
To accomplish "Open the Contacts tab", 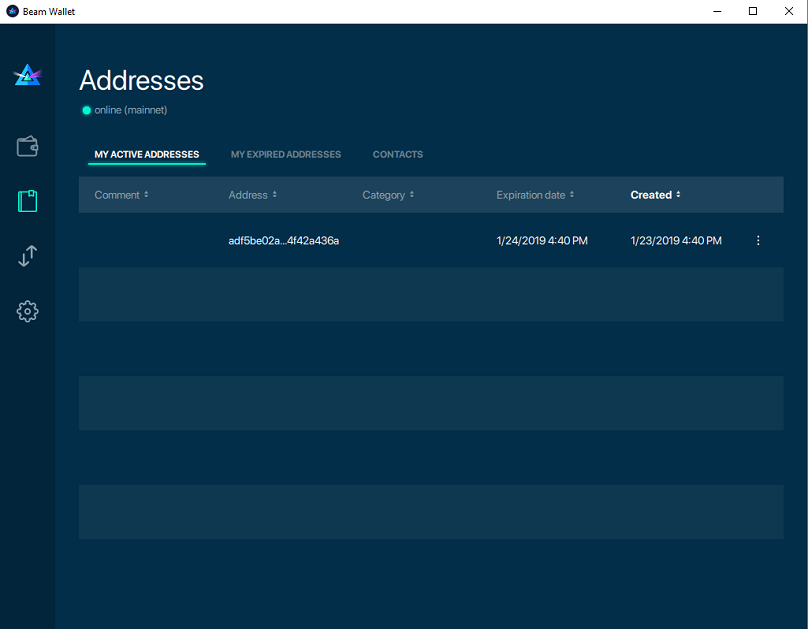I will tap(397, 154).
